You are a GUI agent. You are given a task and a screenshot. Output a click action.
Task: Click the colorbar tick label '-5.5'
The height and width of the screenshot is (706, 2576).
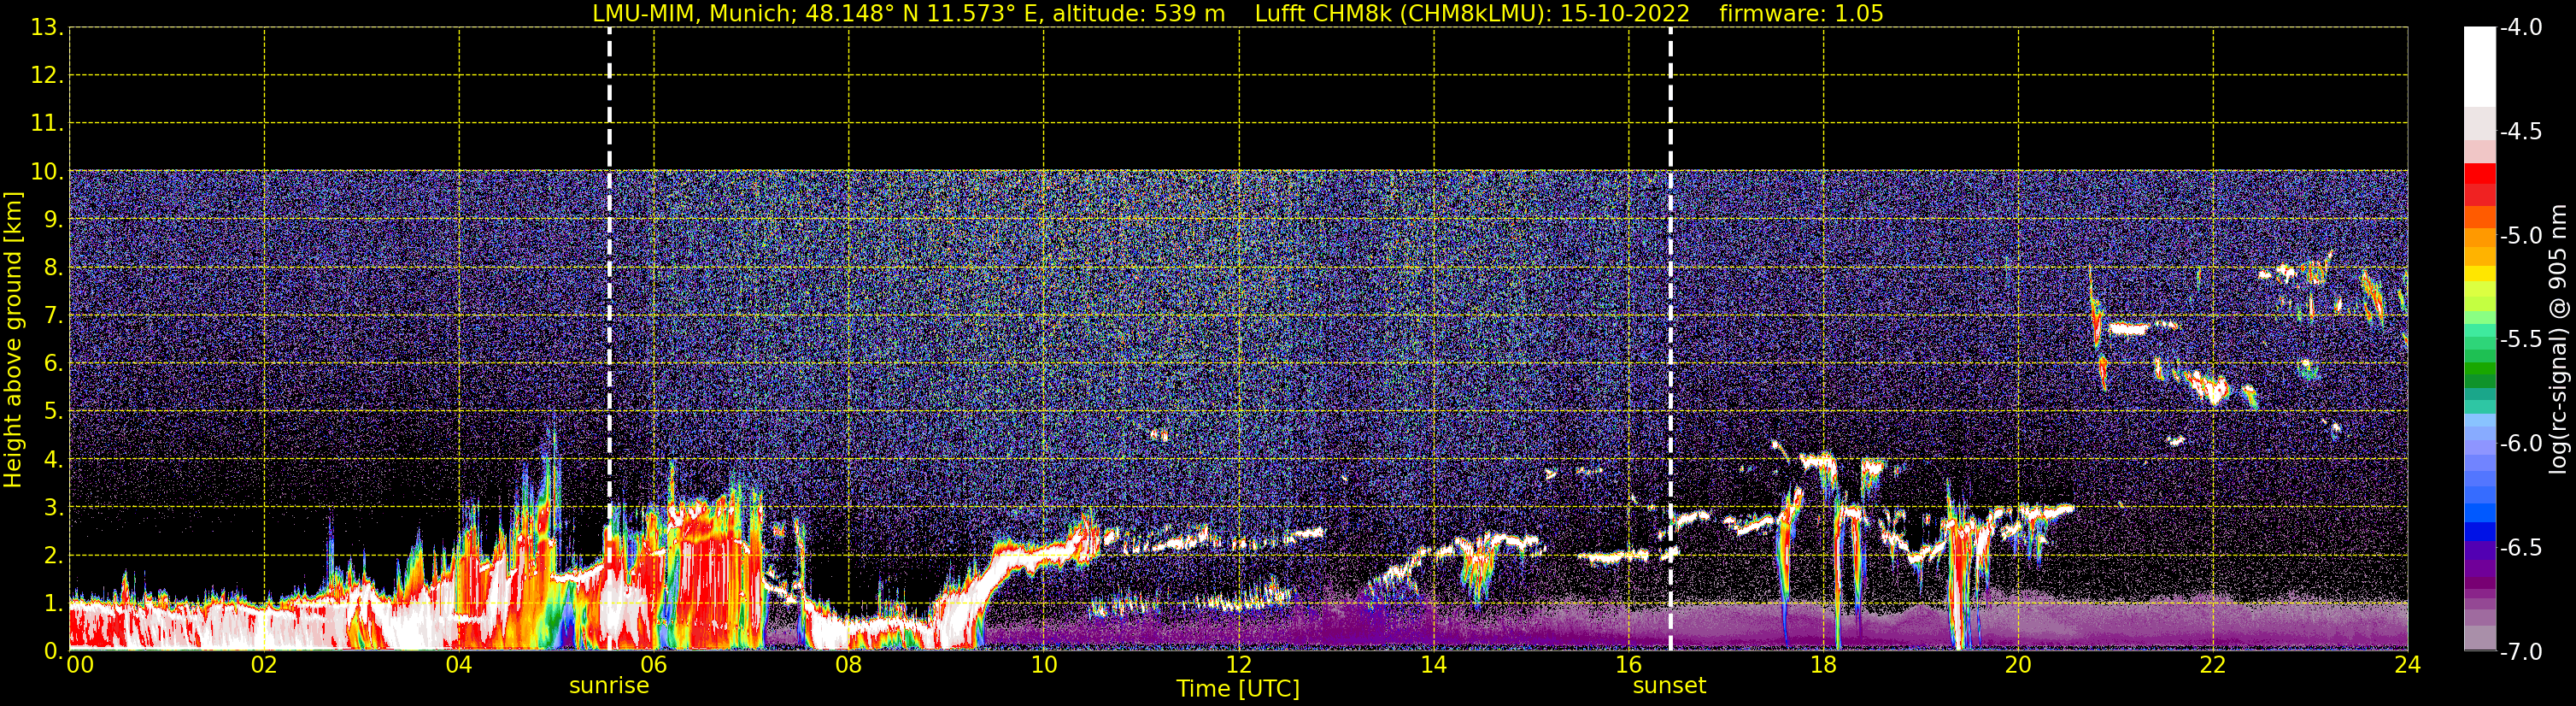[2521, 339]
